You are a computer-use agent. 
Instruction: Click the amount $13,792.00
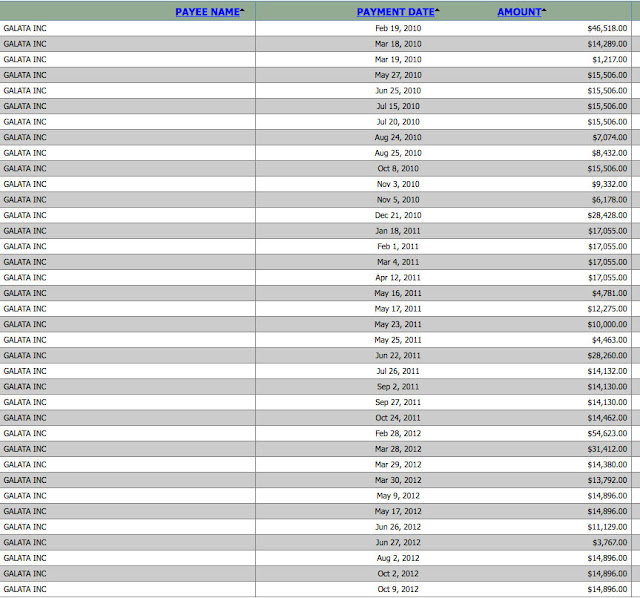pyautogui.click(x=607, y=480)
